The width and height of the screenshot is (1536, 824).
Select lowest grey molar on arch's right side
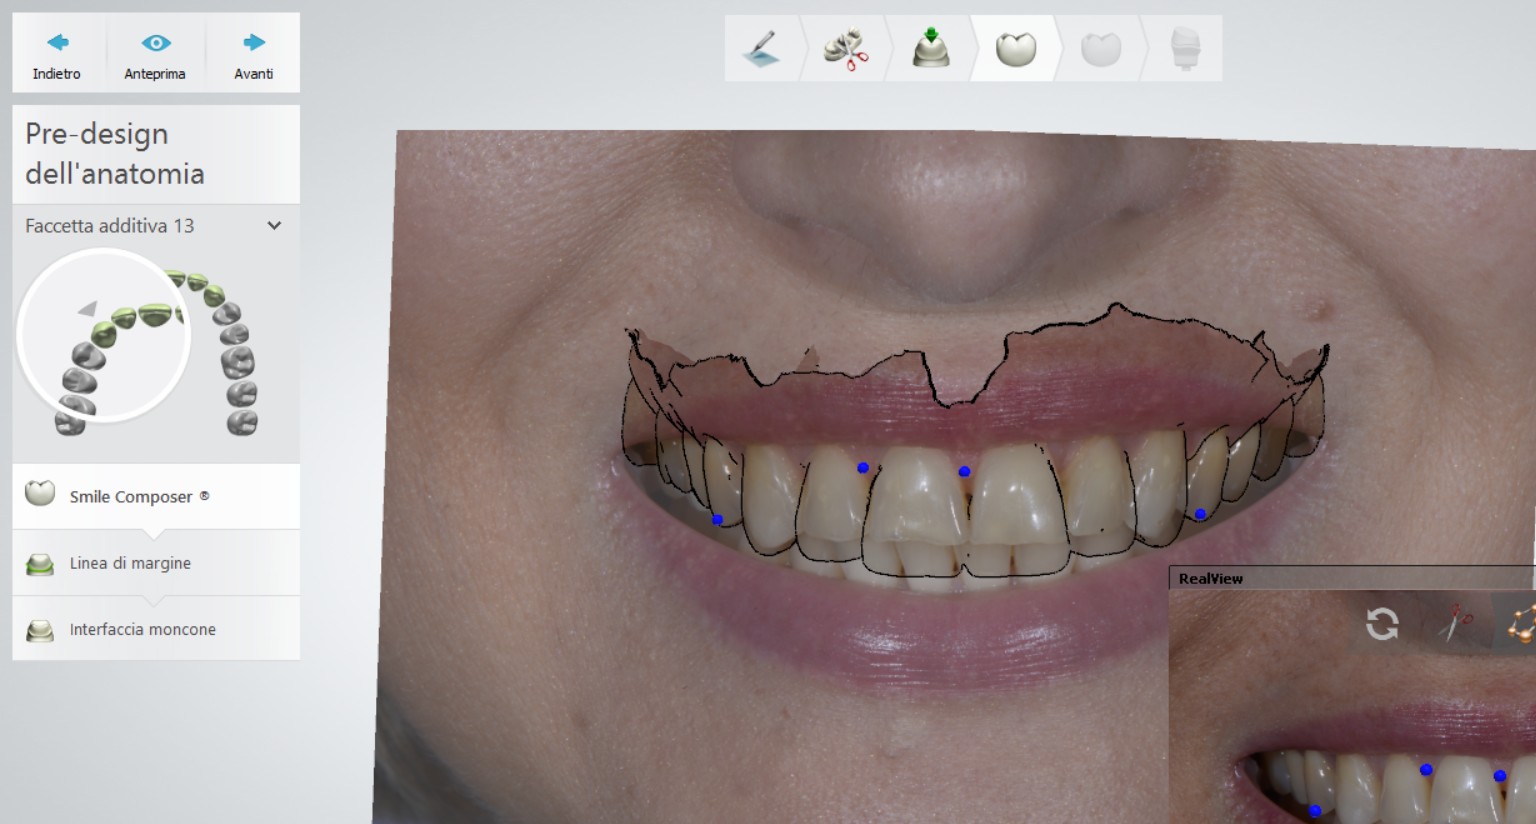(242, 424)
